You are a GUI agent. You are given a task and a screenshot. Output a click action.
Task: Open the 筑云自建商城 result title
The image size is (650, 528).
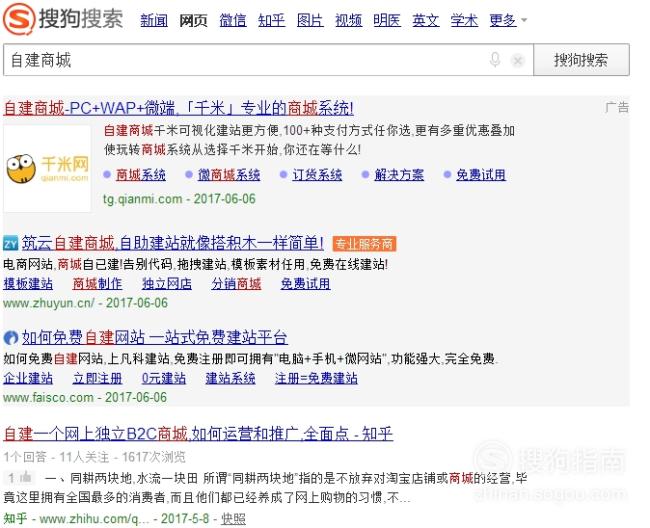172,243
